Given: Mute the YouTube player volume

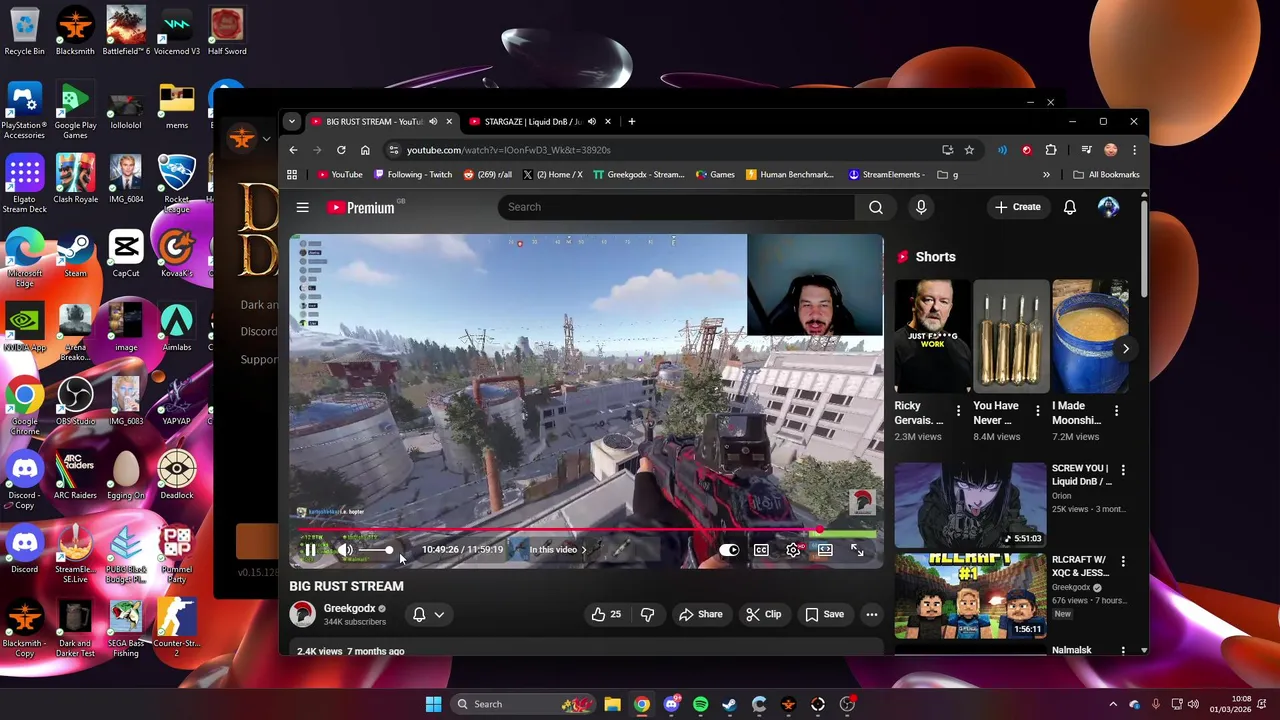Looking at the screenshot, I should coord(345,550).
